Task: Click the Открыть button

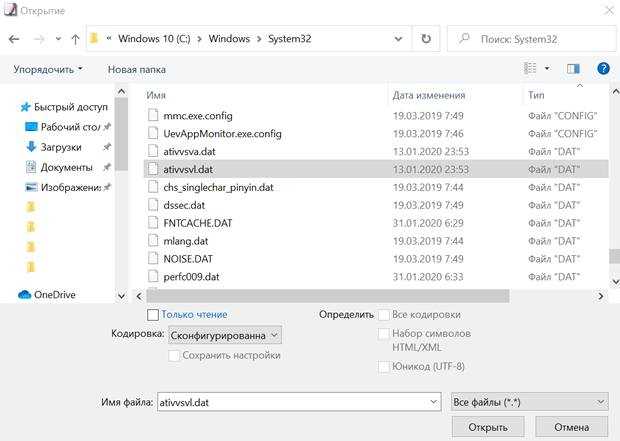Action: pyautogui.click(x=488, y=427)
